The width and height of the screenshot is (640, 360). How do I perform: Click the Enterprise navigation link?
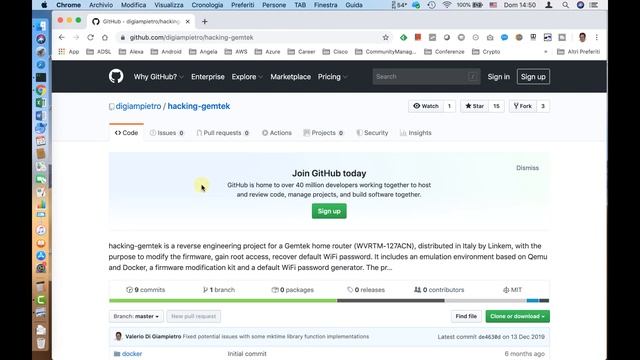pos(208,77)
